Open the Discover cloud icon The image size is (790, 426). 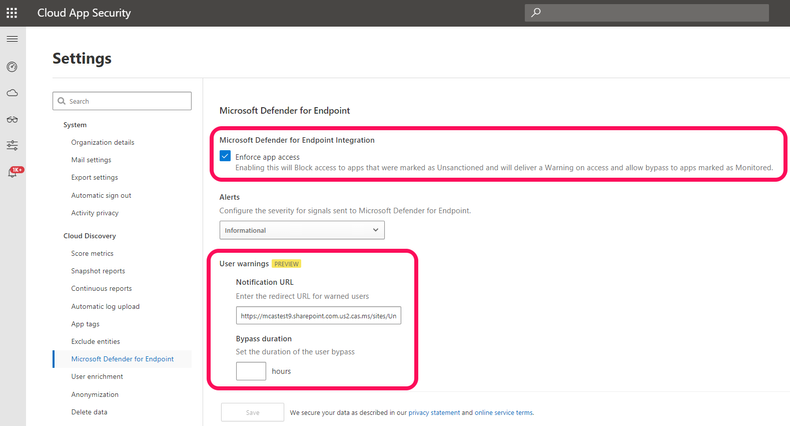(x=12, y=93)
